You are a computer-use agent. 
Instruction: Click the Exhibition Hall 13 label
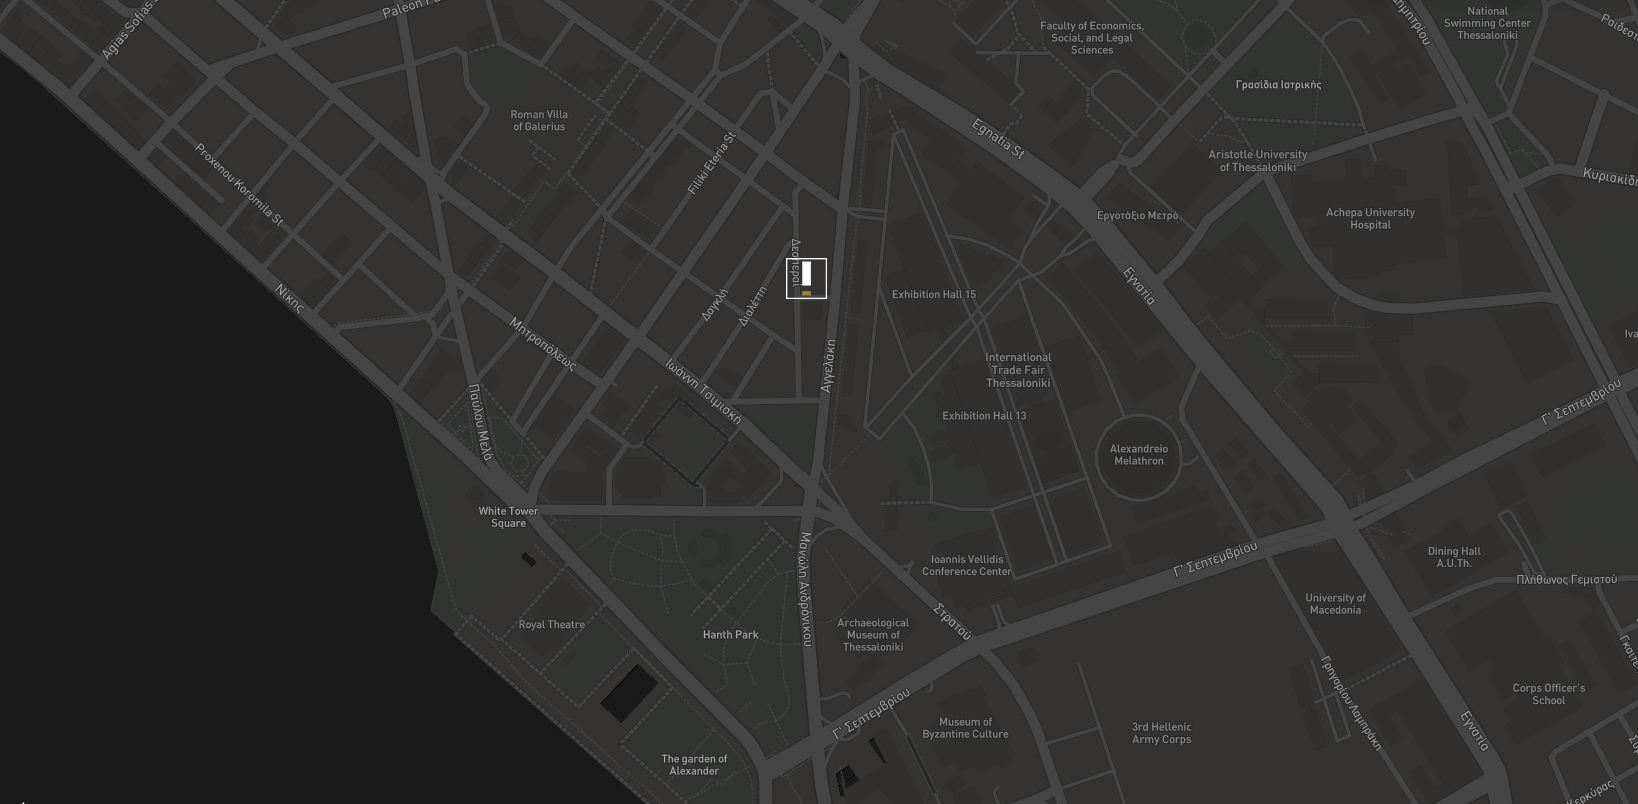(984, 416)
